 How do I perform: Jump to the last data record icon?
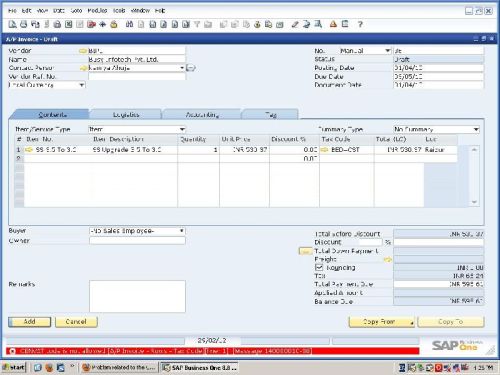(186, 24)
